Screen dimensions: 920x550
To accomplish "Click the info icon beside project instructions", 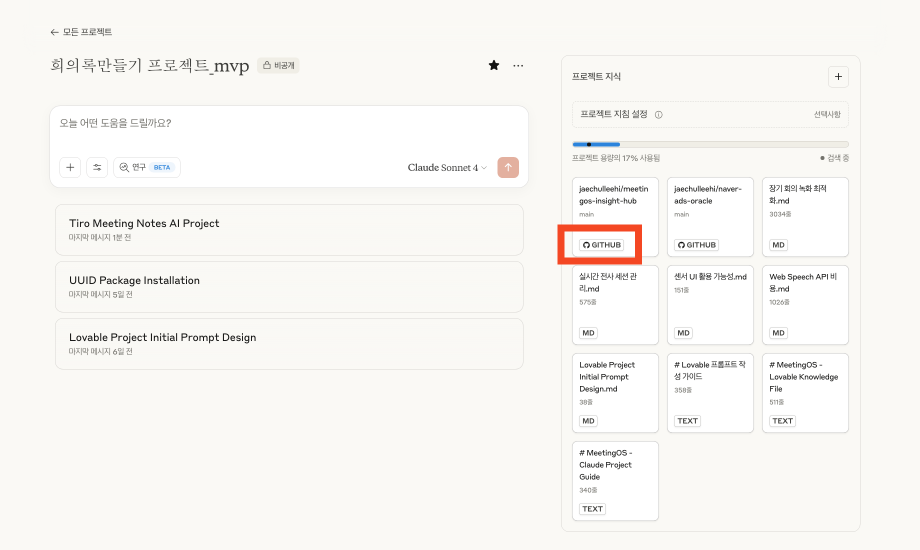I will [658, 115].
